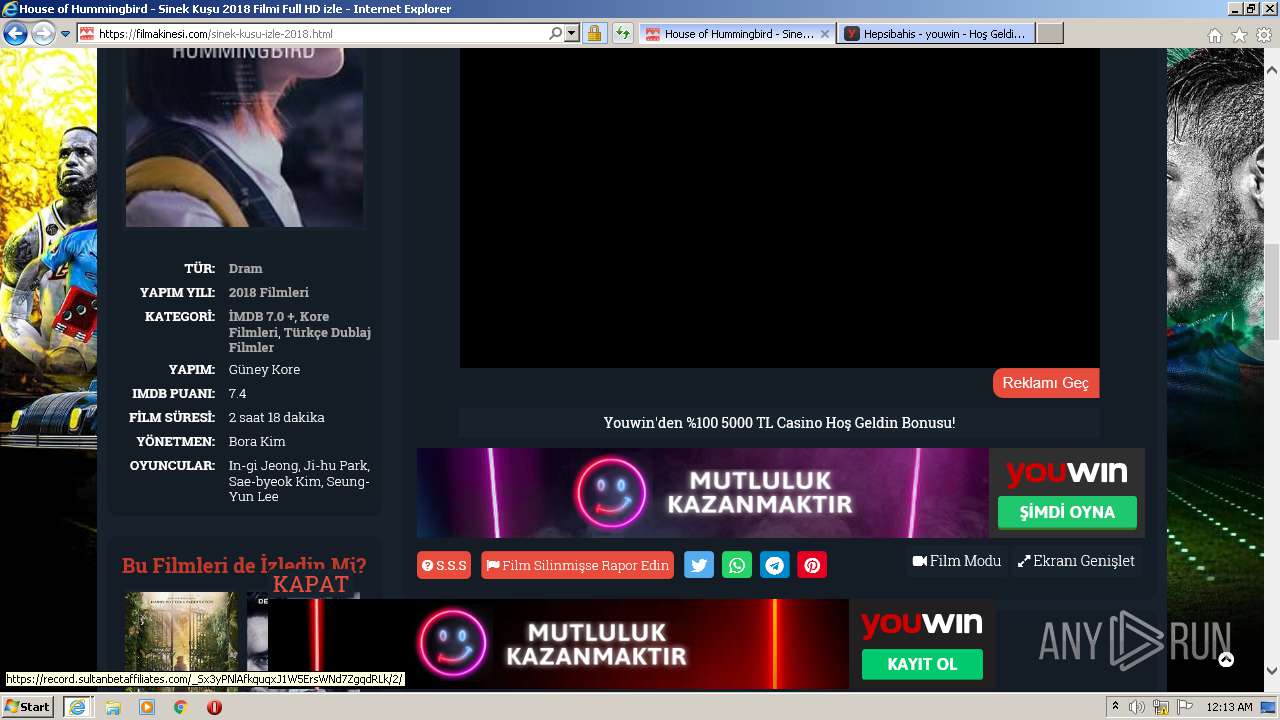Close the bottom ad with KAPAT
This screenshot has width=1280, height=720.
pos(311,584)
